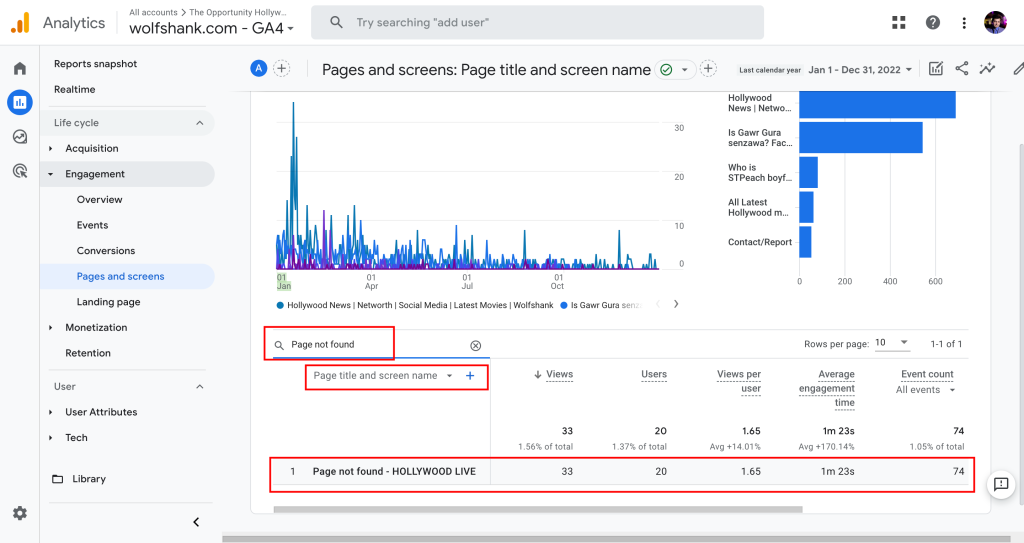Click the magnifier icon in table search
The height and width of the screenshot is (543, 1024).
(x=279, y=345)
